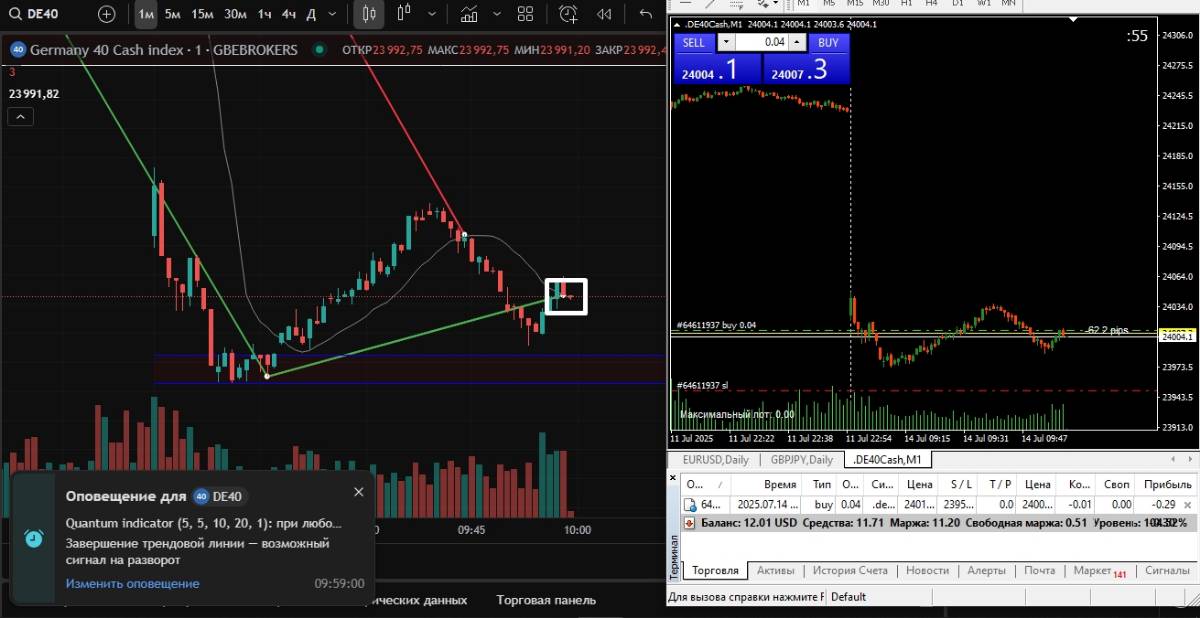Select the .DE40Cash,M1 chart tab
The height and width of the screenshot is (618, 1200).
[887, 460]
